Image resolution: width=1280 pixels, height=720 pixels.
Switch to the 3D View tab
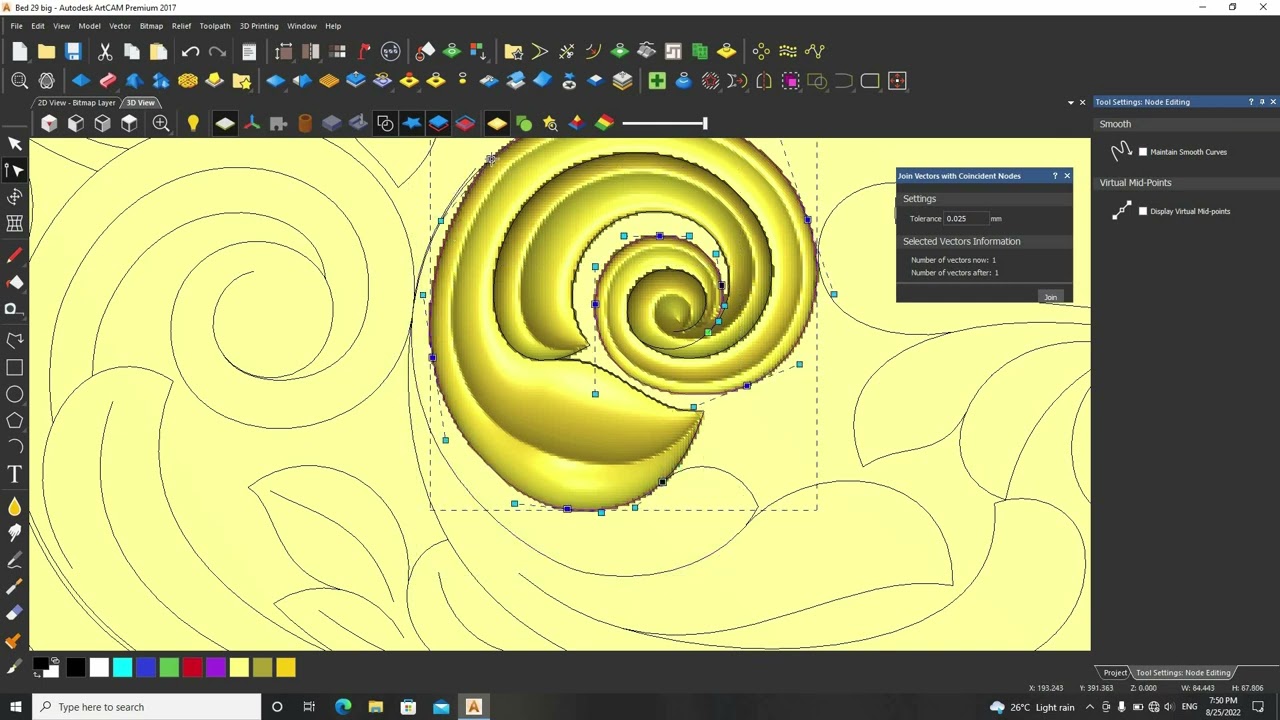140,102
